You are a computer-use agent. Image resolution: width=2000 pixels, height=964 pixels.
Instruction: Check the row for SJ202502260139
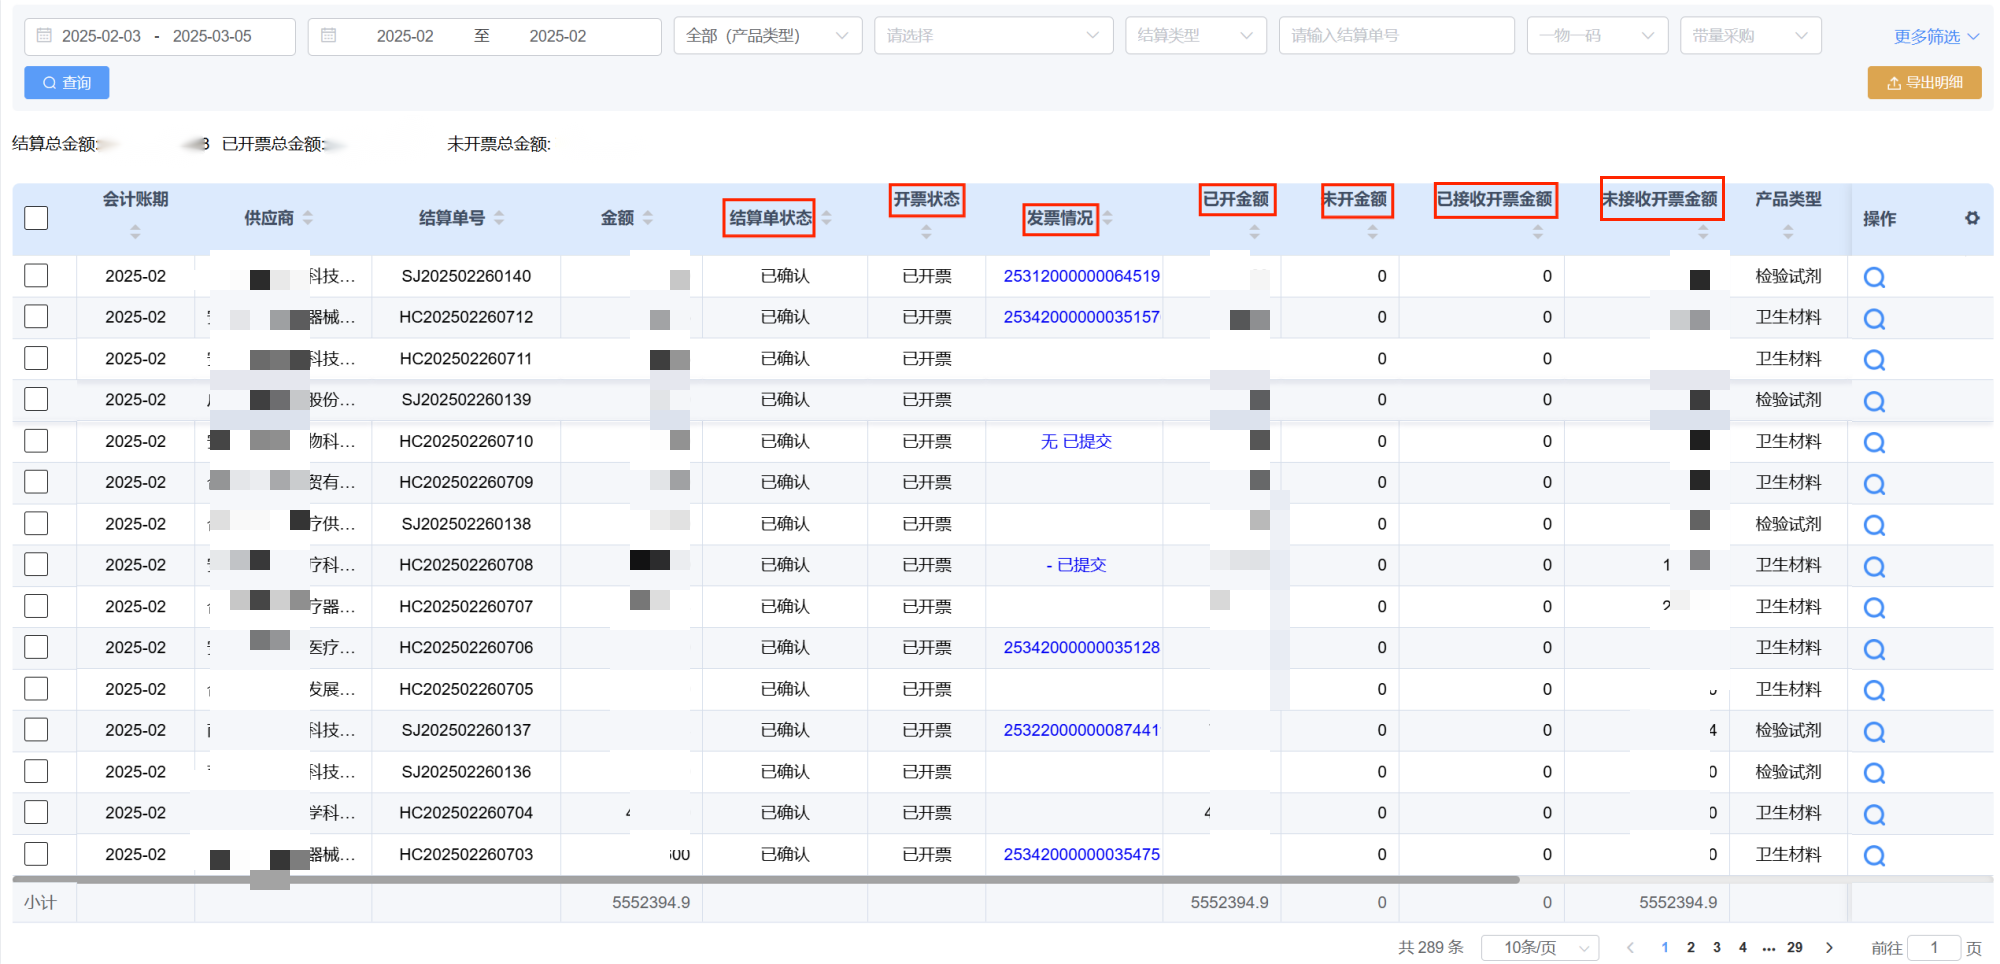pos(36,399)
